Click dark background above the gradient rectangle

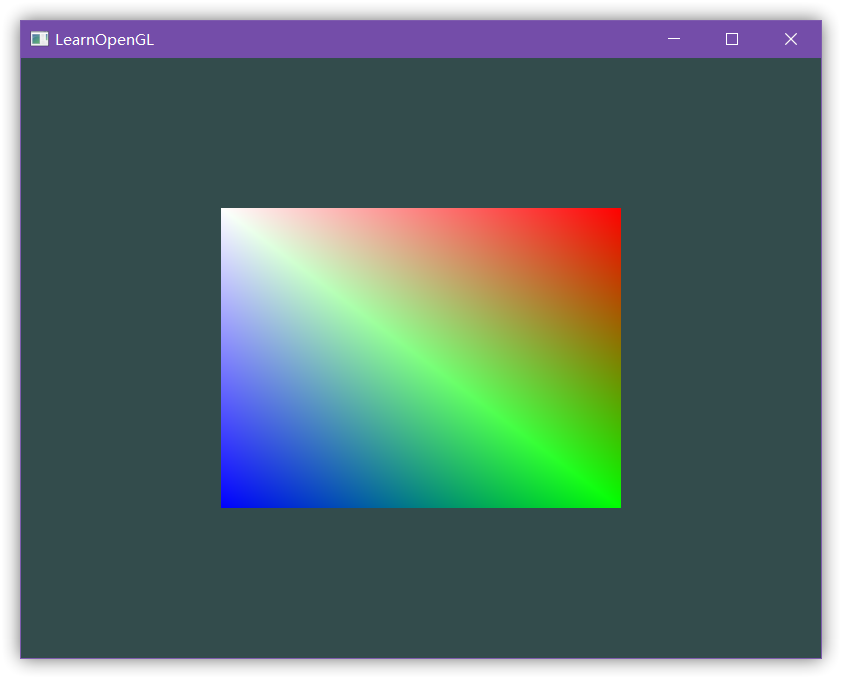tap(421, 130)
